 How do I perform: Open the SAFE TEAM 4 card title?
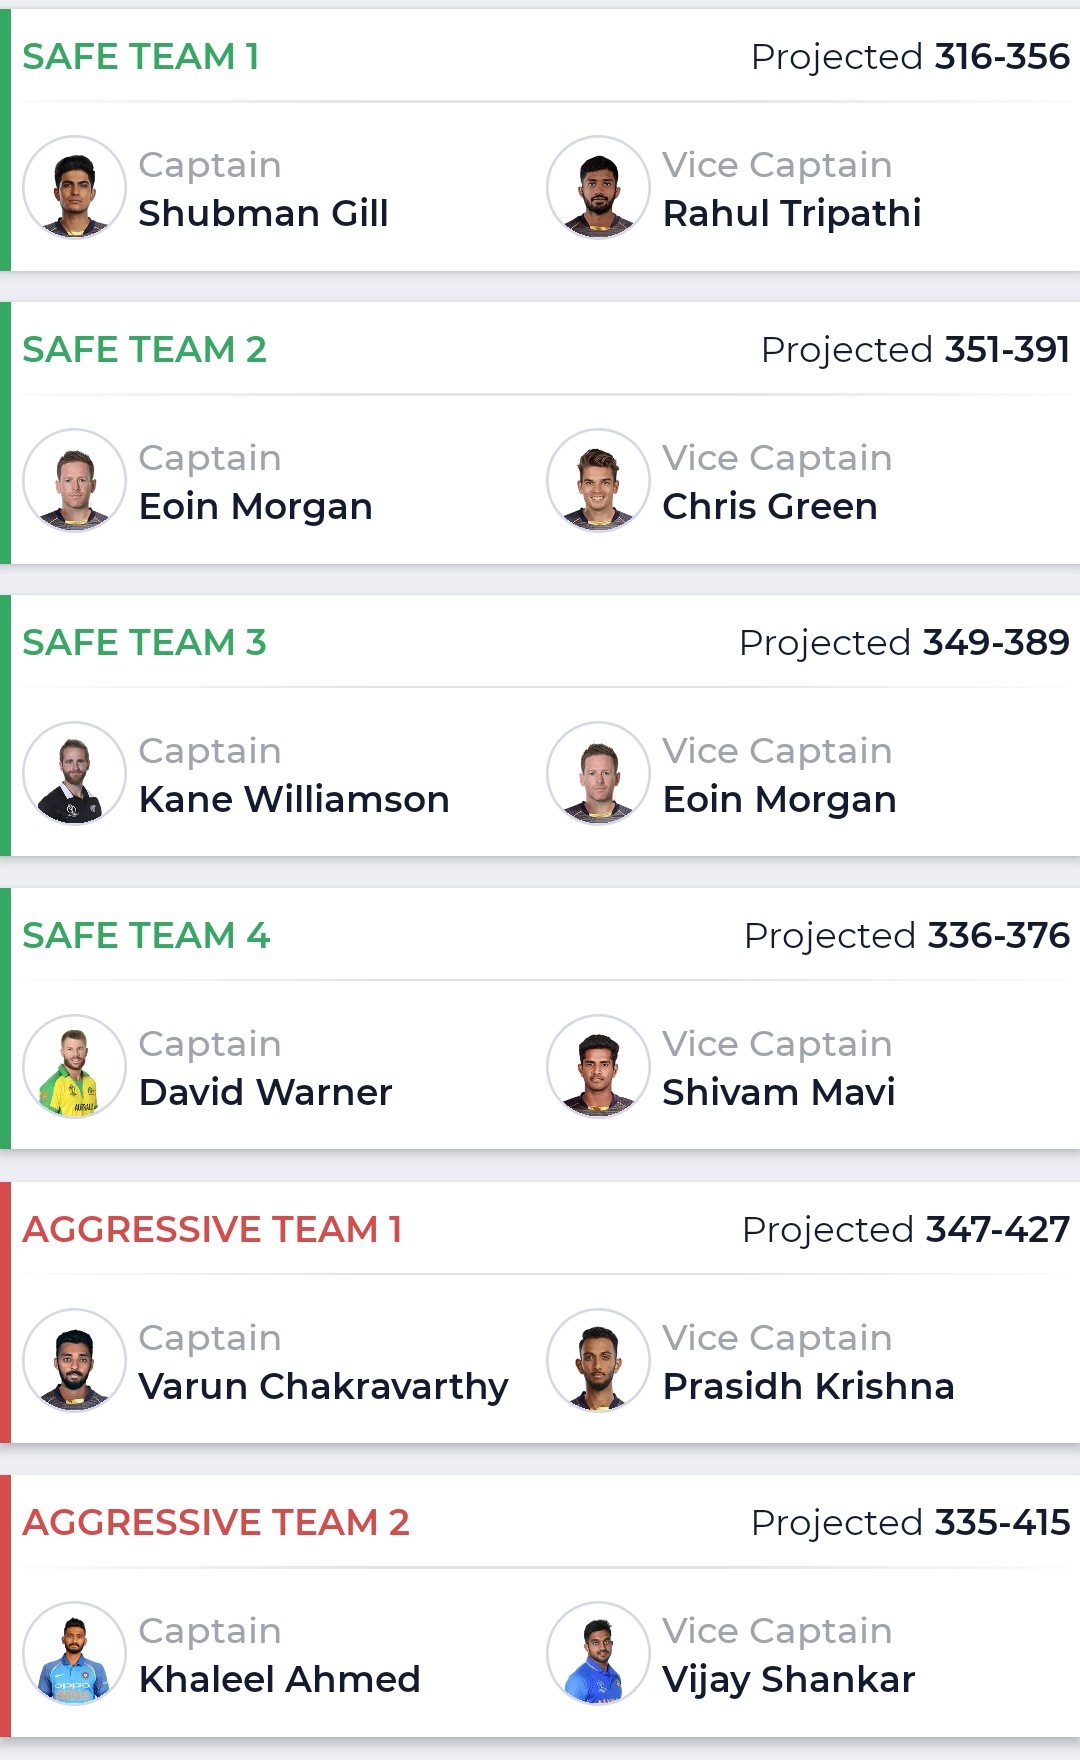pyautogui.click(x=146, y=936)
